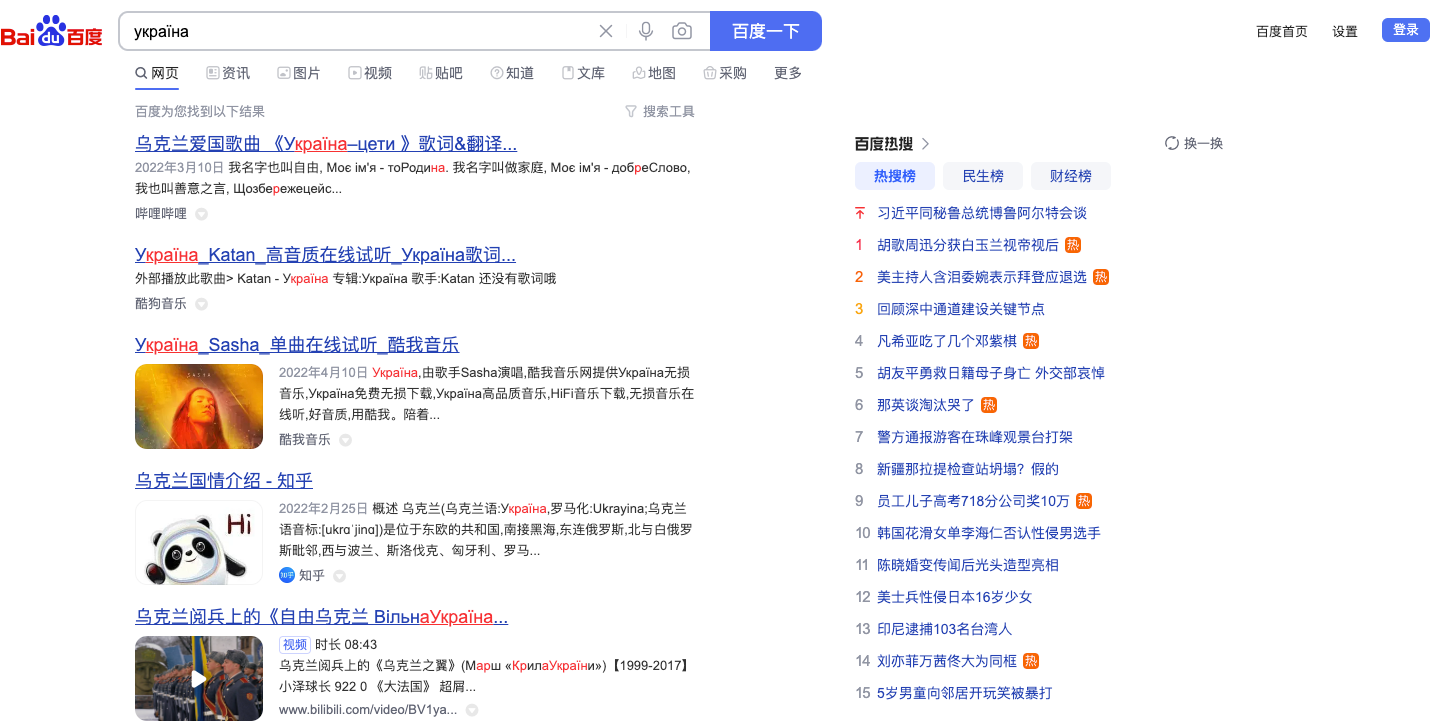
Task: Expand dropdown arrow next to 知乎 source
Action: point(339,576)
